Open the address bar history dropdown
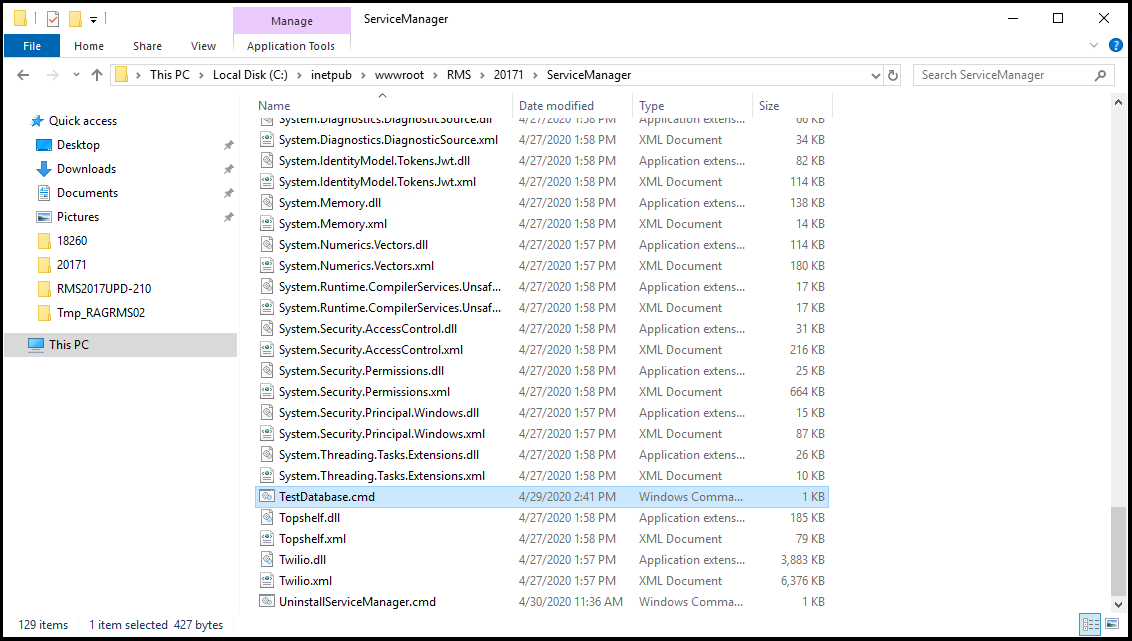The width and height of the screenshot is (1132, 641). [876, 75]
